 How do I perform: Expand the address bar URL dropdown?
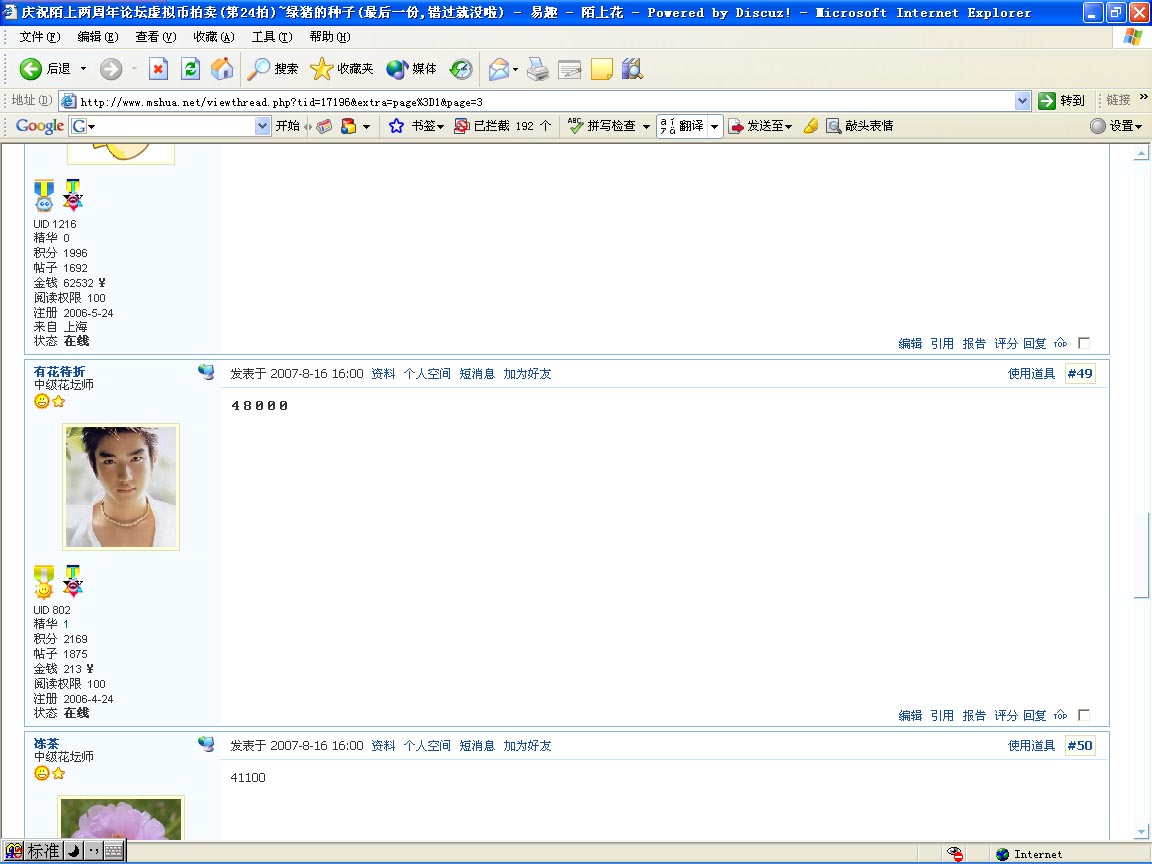point(1022,101)
